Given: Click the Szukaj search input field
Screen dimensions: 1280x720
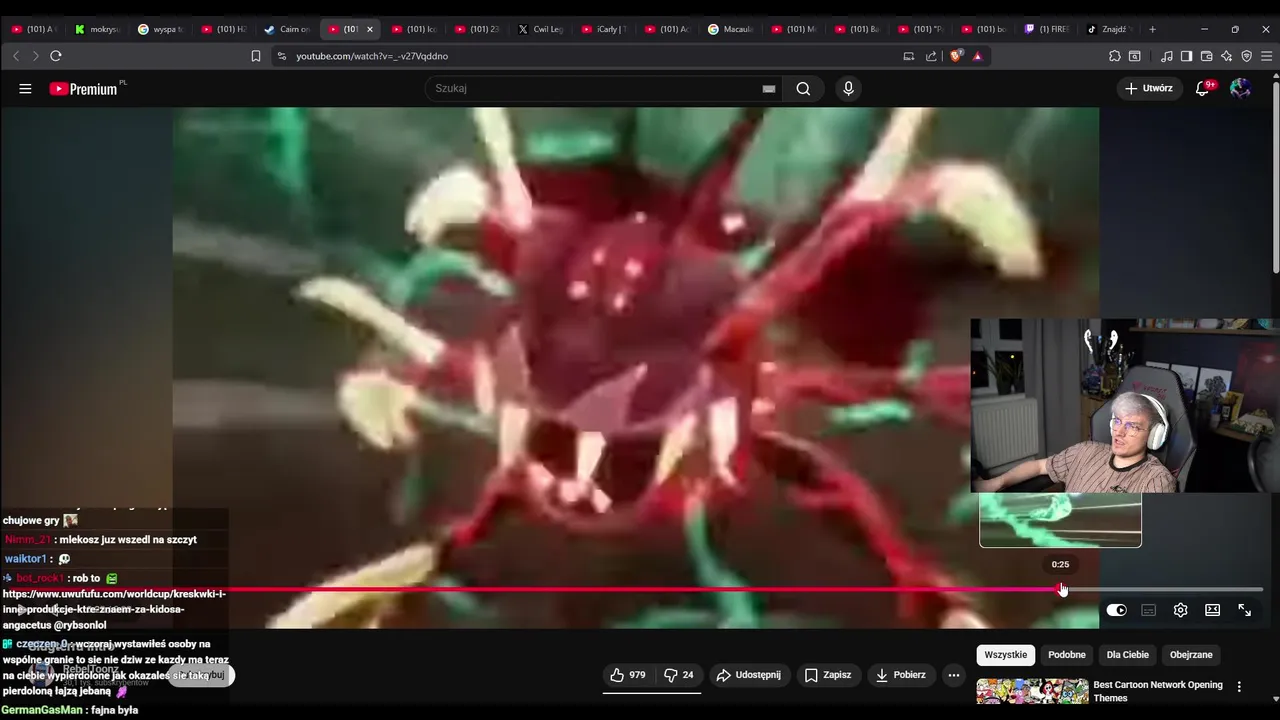Looking at the screenshot, I should coord(595,88).
